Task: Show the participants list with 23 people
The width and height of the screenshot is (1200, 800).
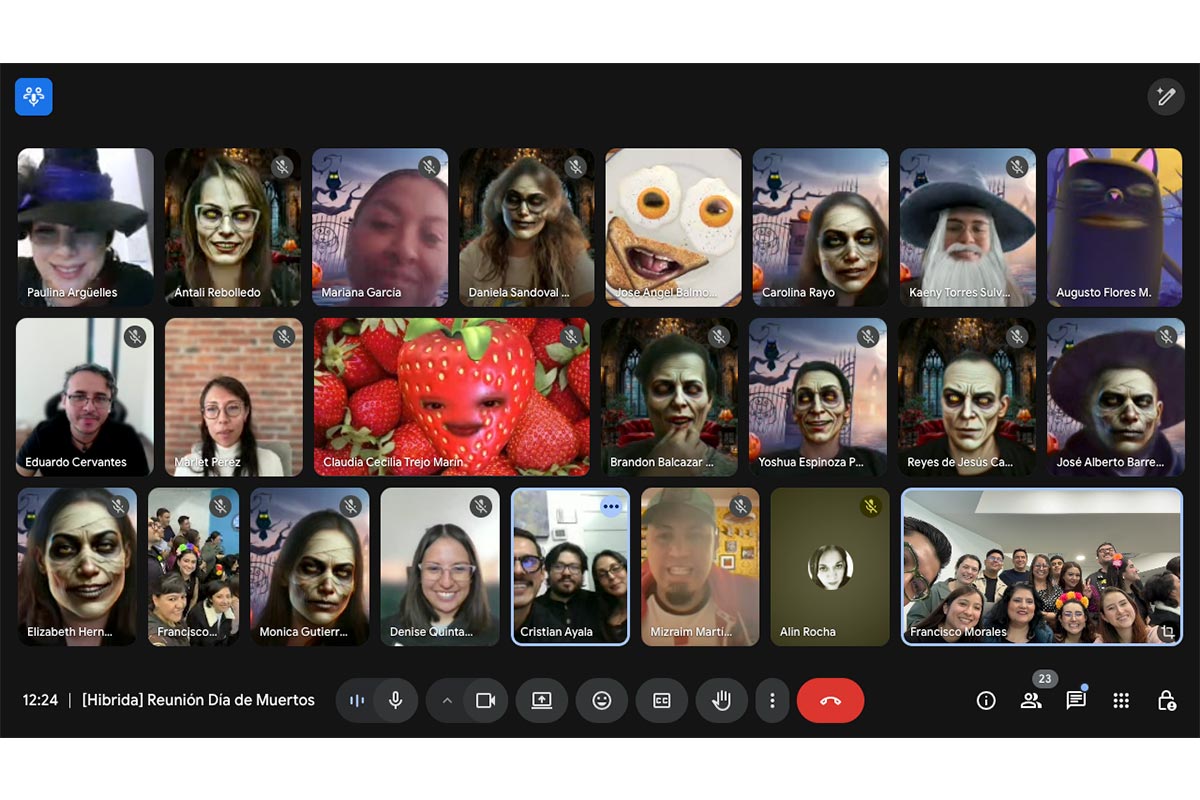Action: click(x=1031, y=701)
